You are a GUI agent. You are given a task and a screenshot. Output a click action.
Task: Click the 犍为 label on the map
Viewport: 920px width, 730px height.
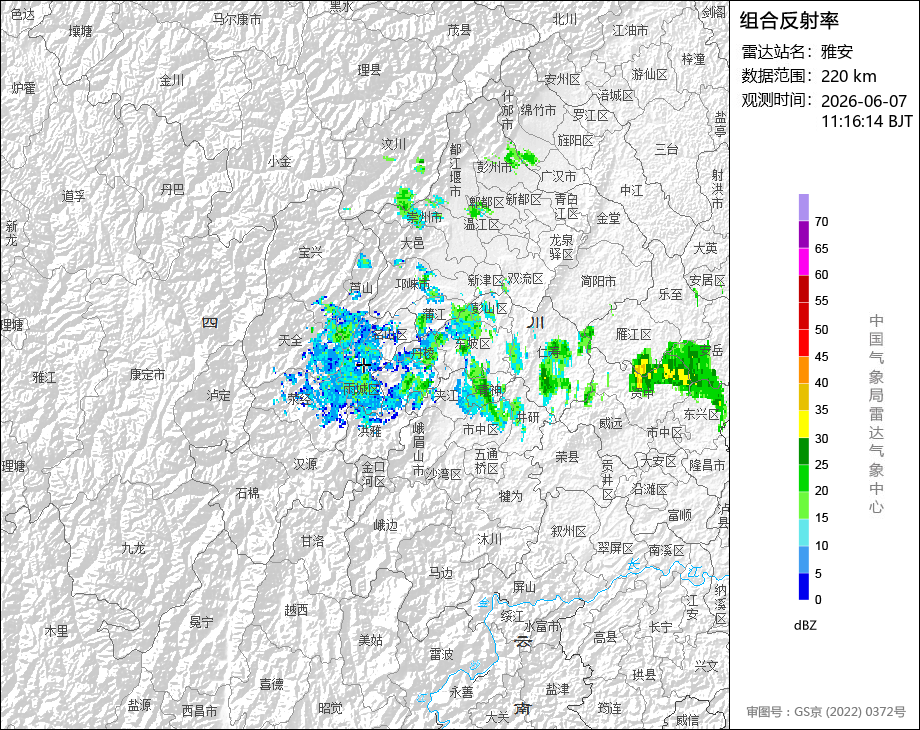pyautogui.click(x=510, y=496)
